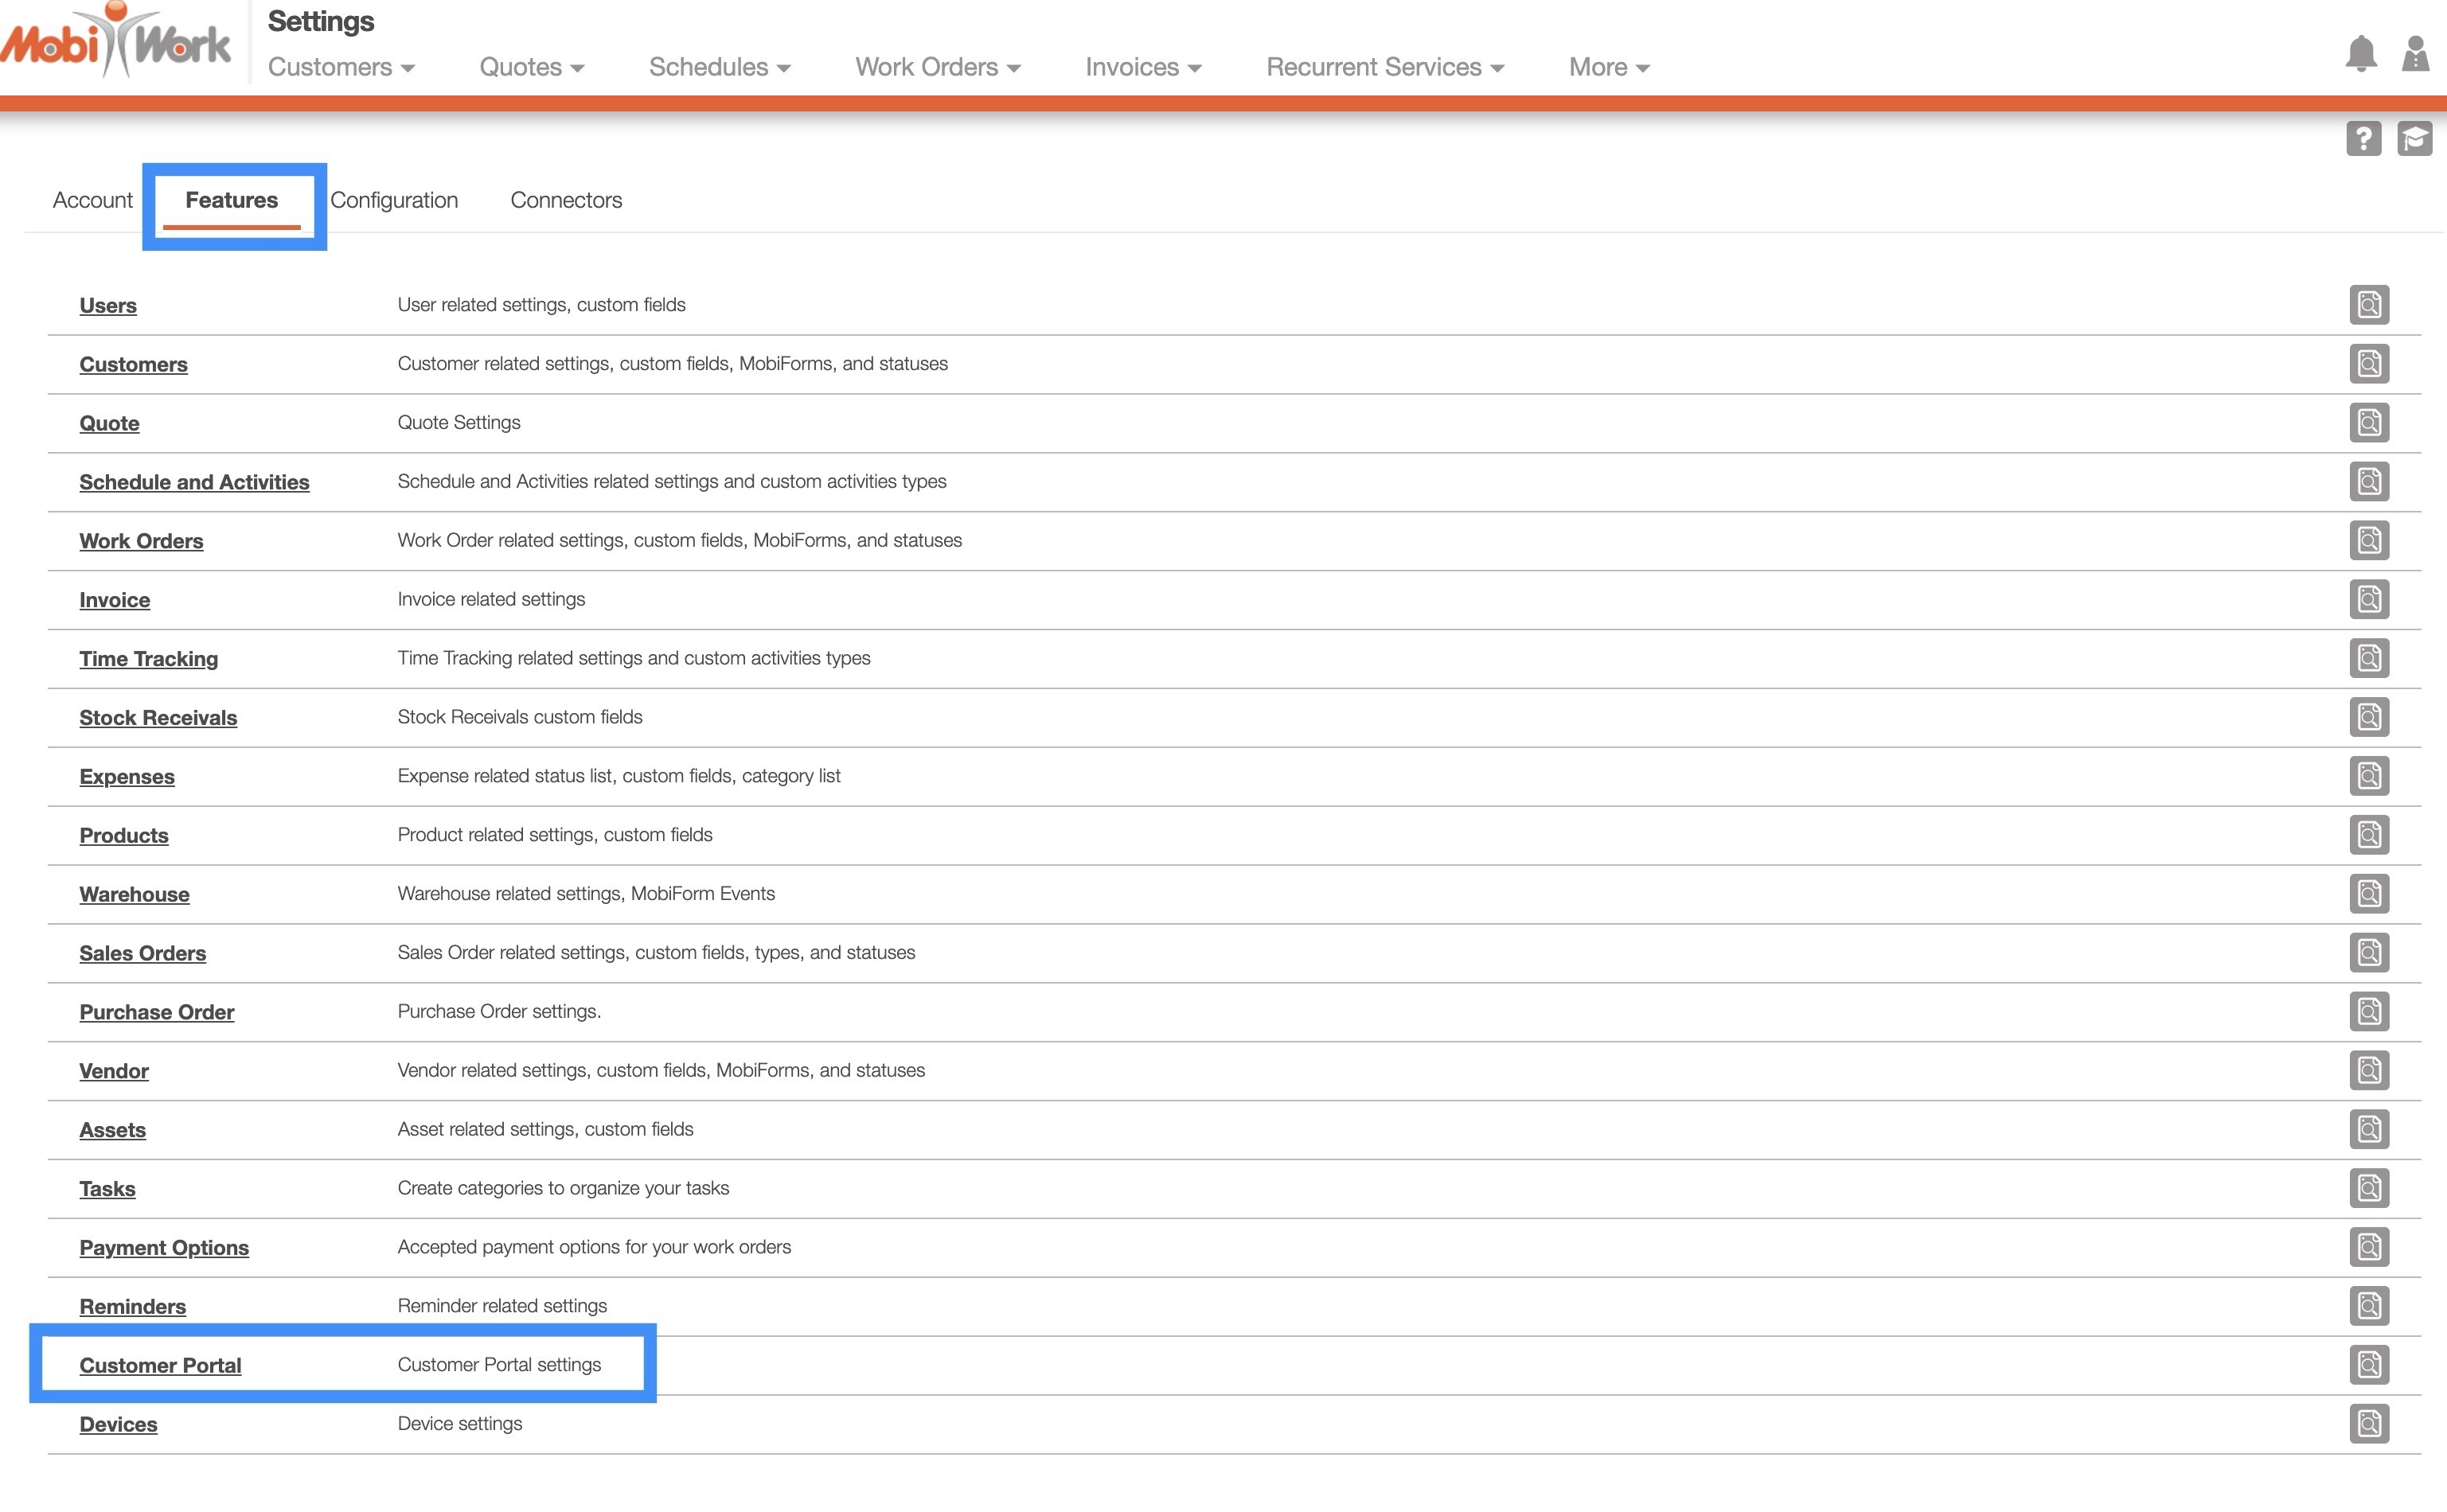This screenshot has height=1512, width=2447.
Task: Switch to the Connectors tab
Action: coord(566,200)
